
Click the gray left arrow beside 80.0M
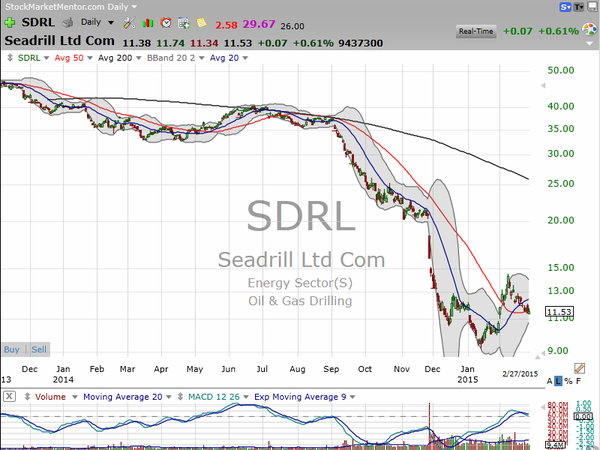pos(542,407)
